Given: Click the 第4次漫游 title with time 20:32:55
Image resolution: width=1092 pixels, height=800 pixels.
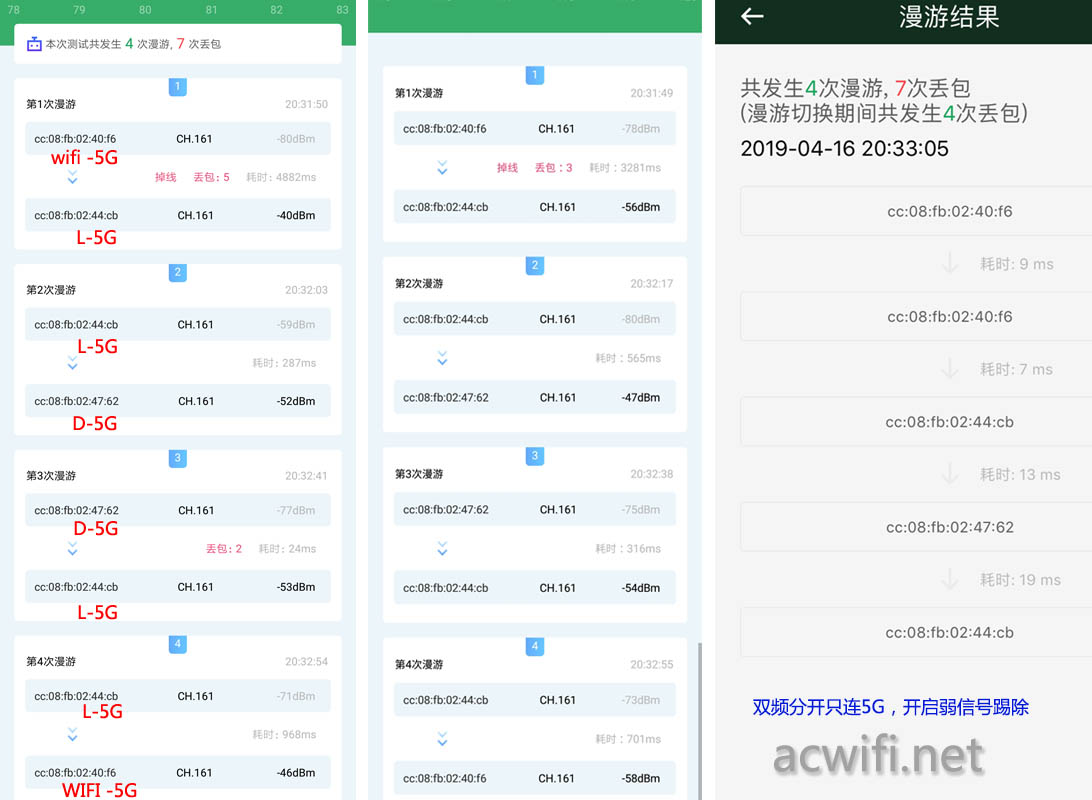Looking at the screenshot, I should click(x=419, y=665).
